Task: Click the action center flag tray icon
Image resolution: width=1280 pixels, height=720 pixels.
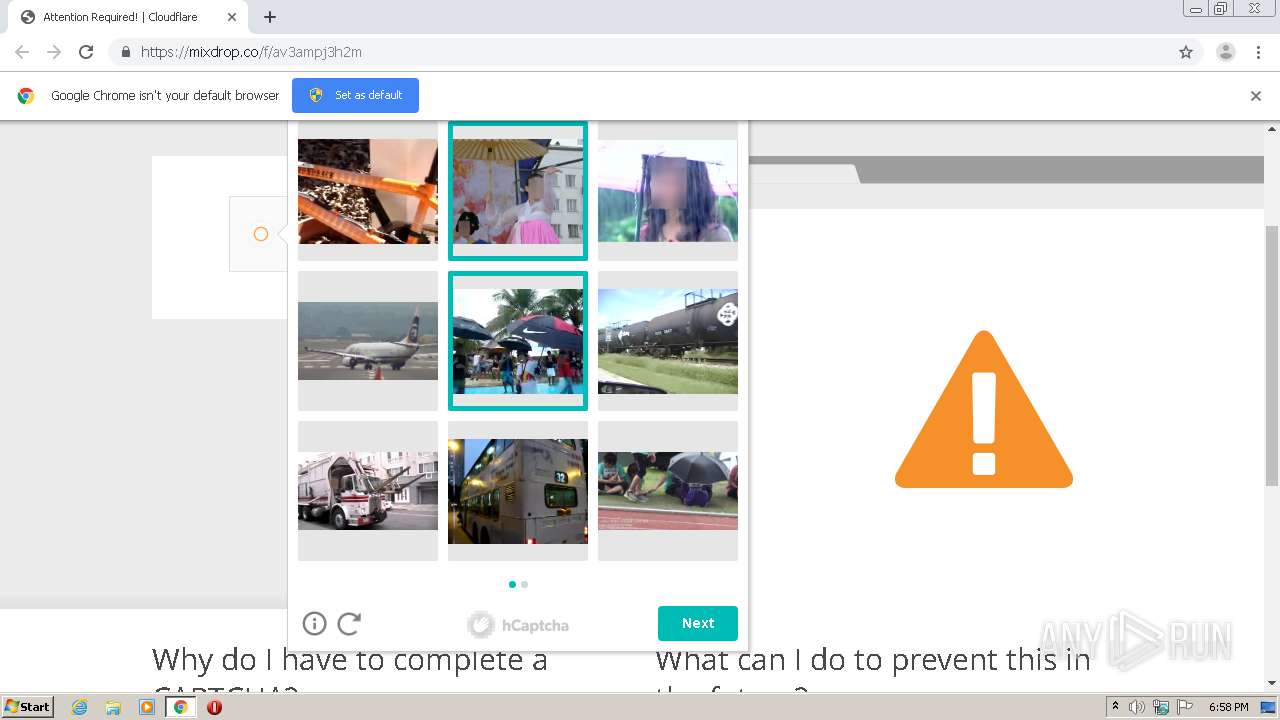Action: point(1184,707)
